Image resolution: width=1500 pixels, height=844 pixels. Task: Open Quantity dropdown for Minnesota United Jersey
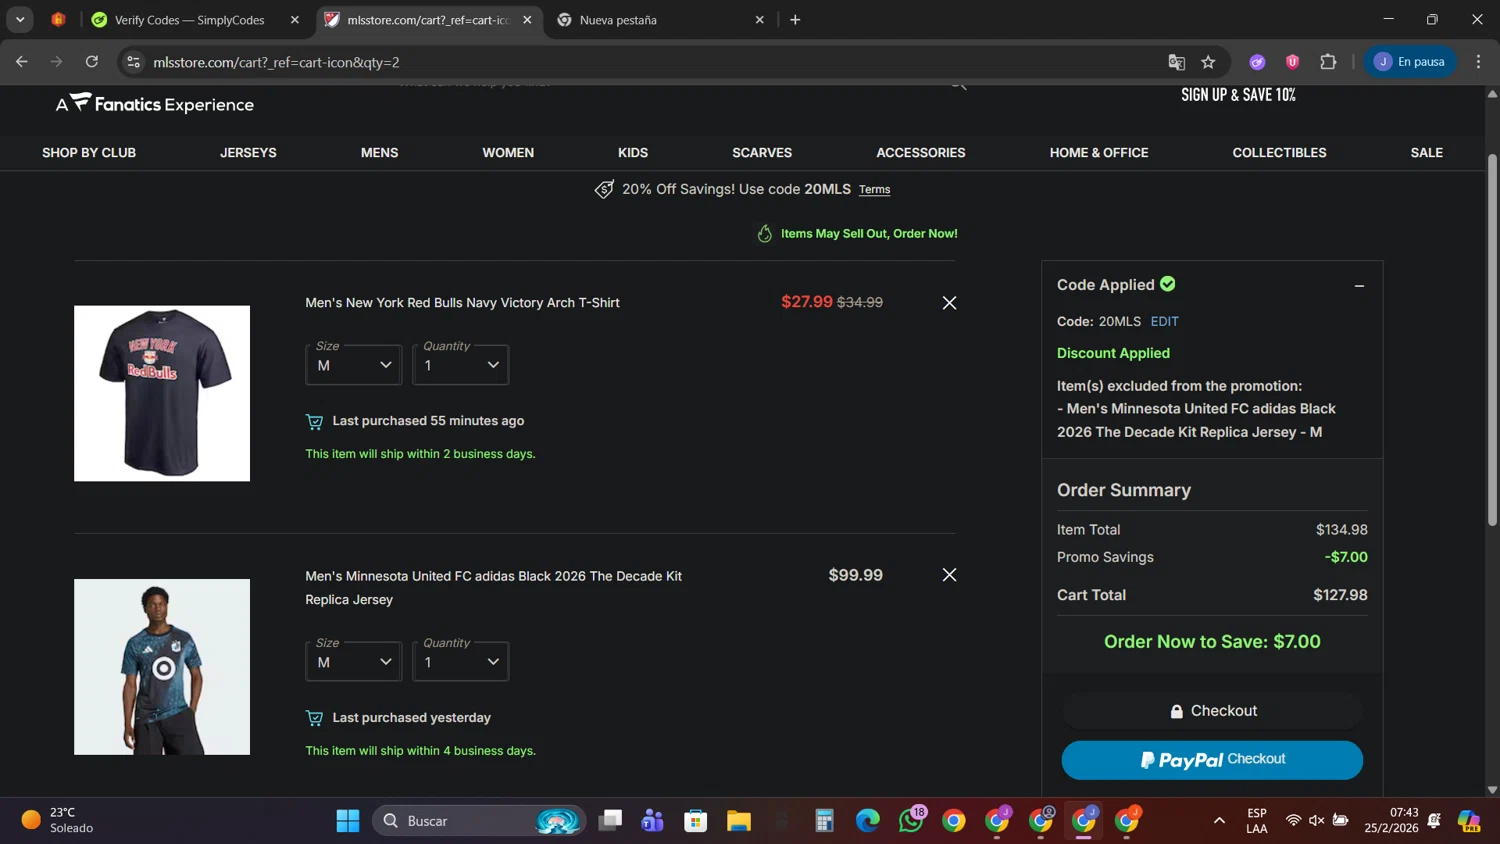pyautogui.click(x=461, y=662)
